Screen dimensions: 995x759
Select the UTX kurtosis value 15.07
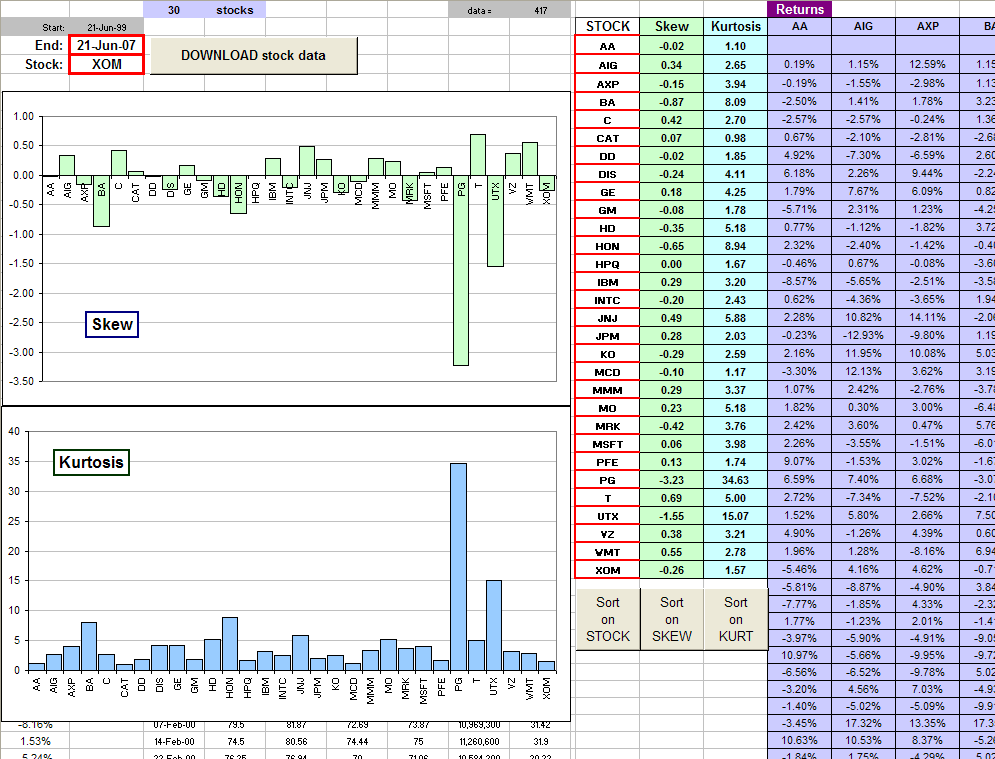(x=735, y=517)
